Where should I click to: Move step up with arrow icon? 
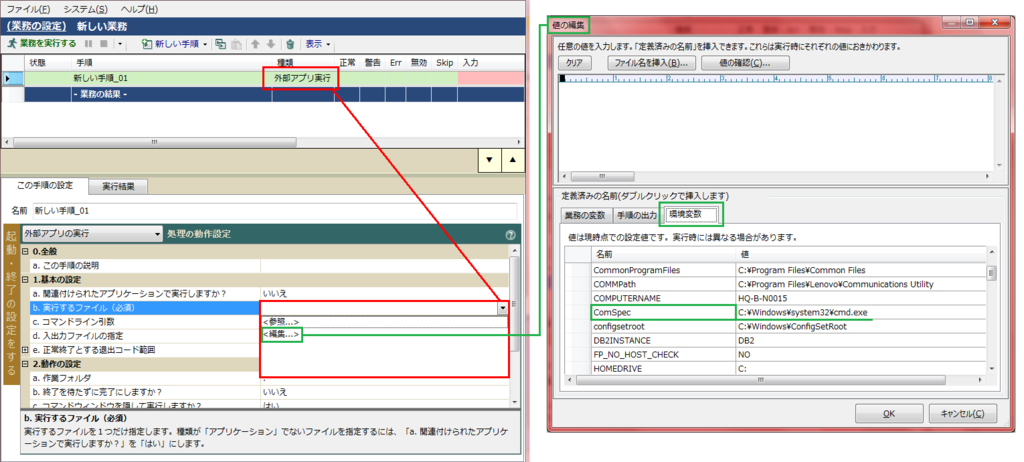click(255, 44)
